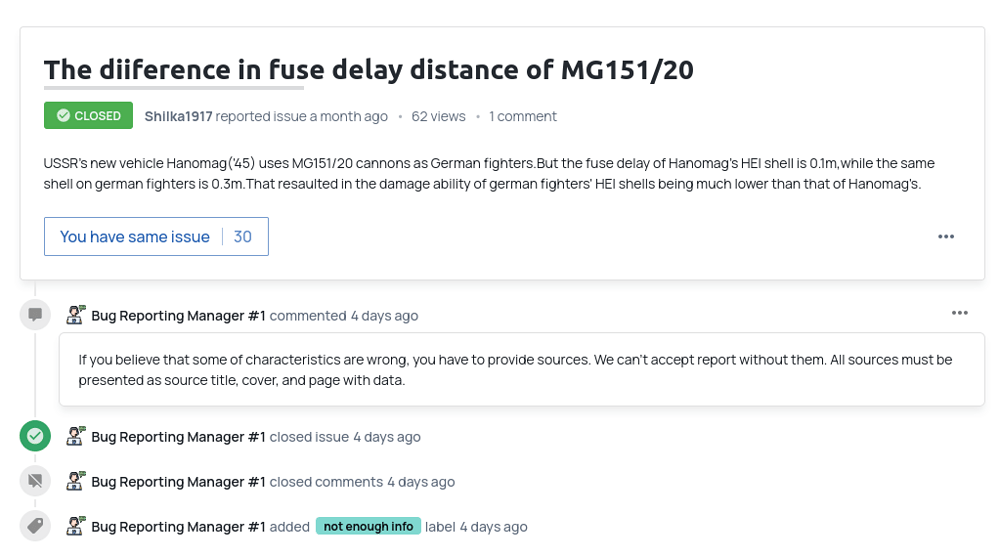This screenshot has width=1000, height=558.
Task: Click the '1 comment' link
Action: click(x=523, y=116)
